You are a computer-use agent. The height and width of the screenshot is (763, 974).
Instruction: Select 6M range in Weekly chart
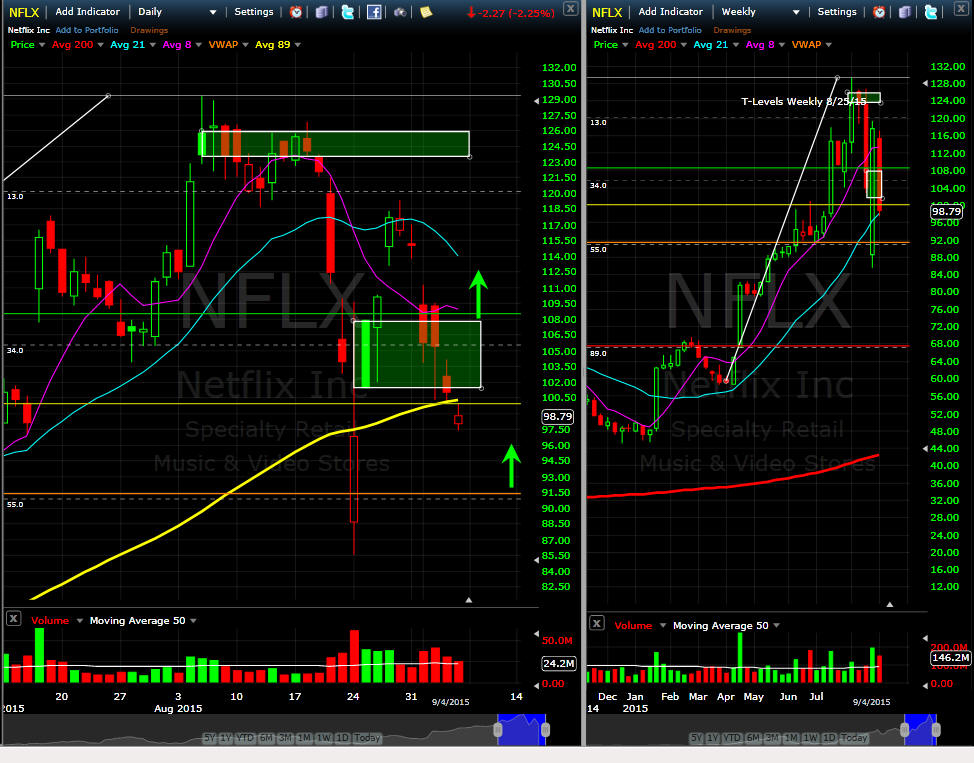(x=753, y=738)
